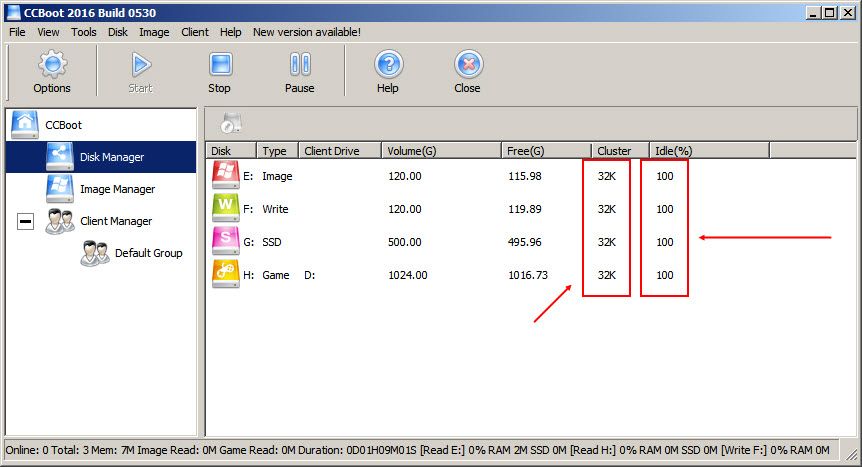Collapse the Client Manager tree node
Image resolution: width=862 pixels, height=467 pixels.
click(x=25, y=221)
